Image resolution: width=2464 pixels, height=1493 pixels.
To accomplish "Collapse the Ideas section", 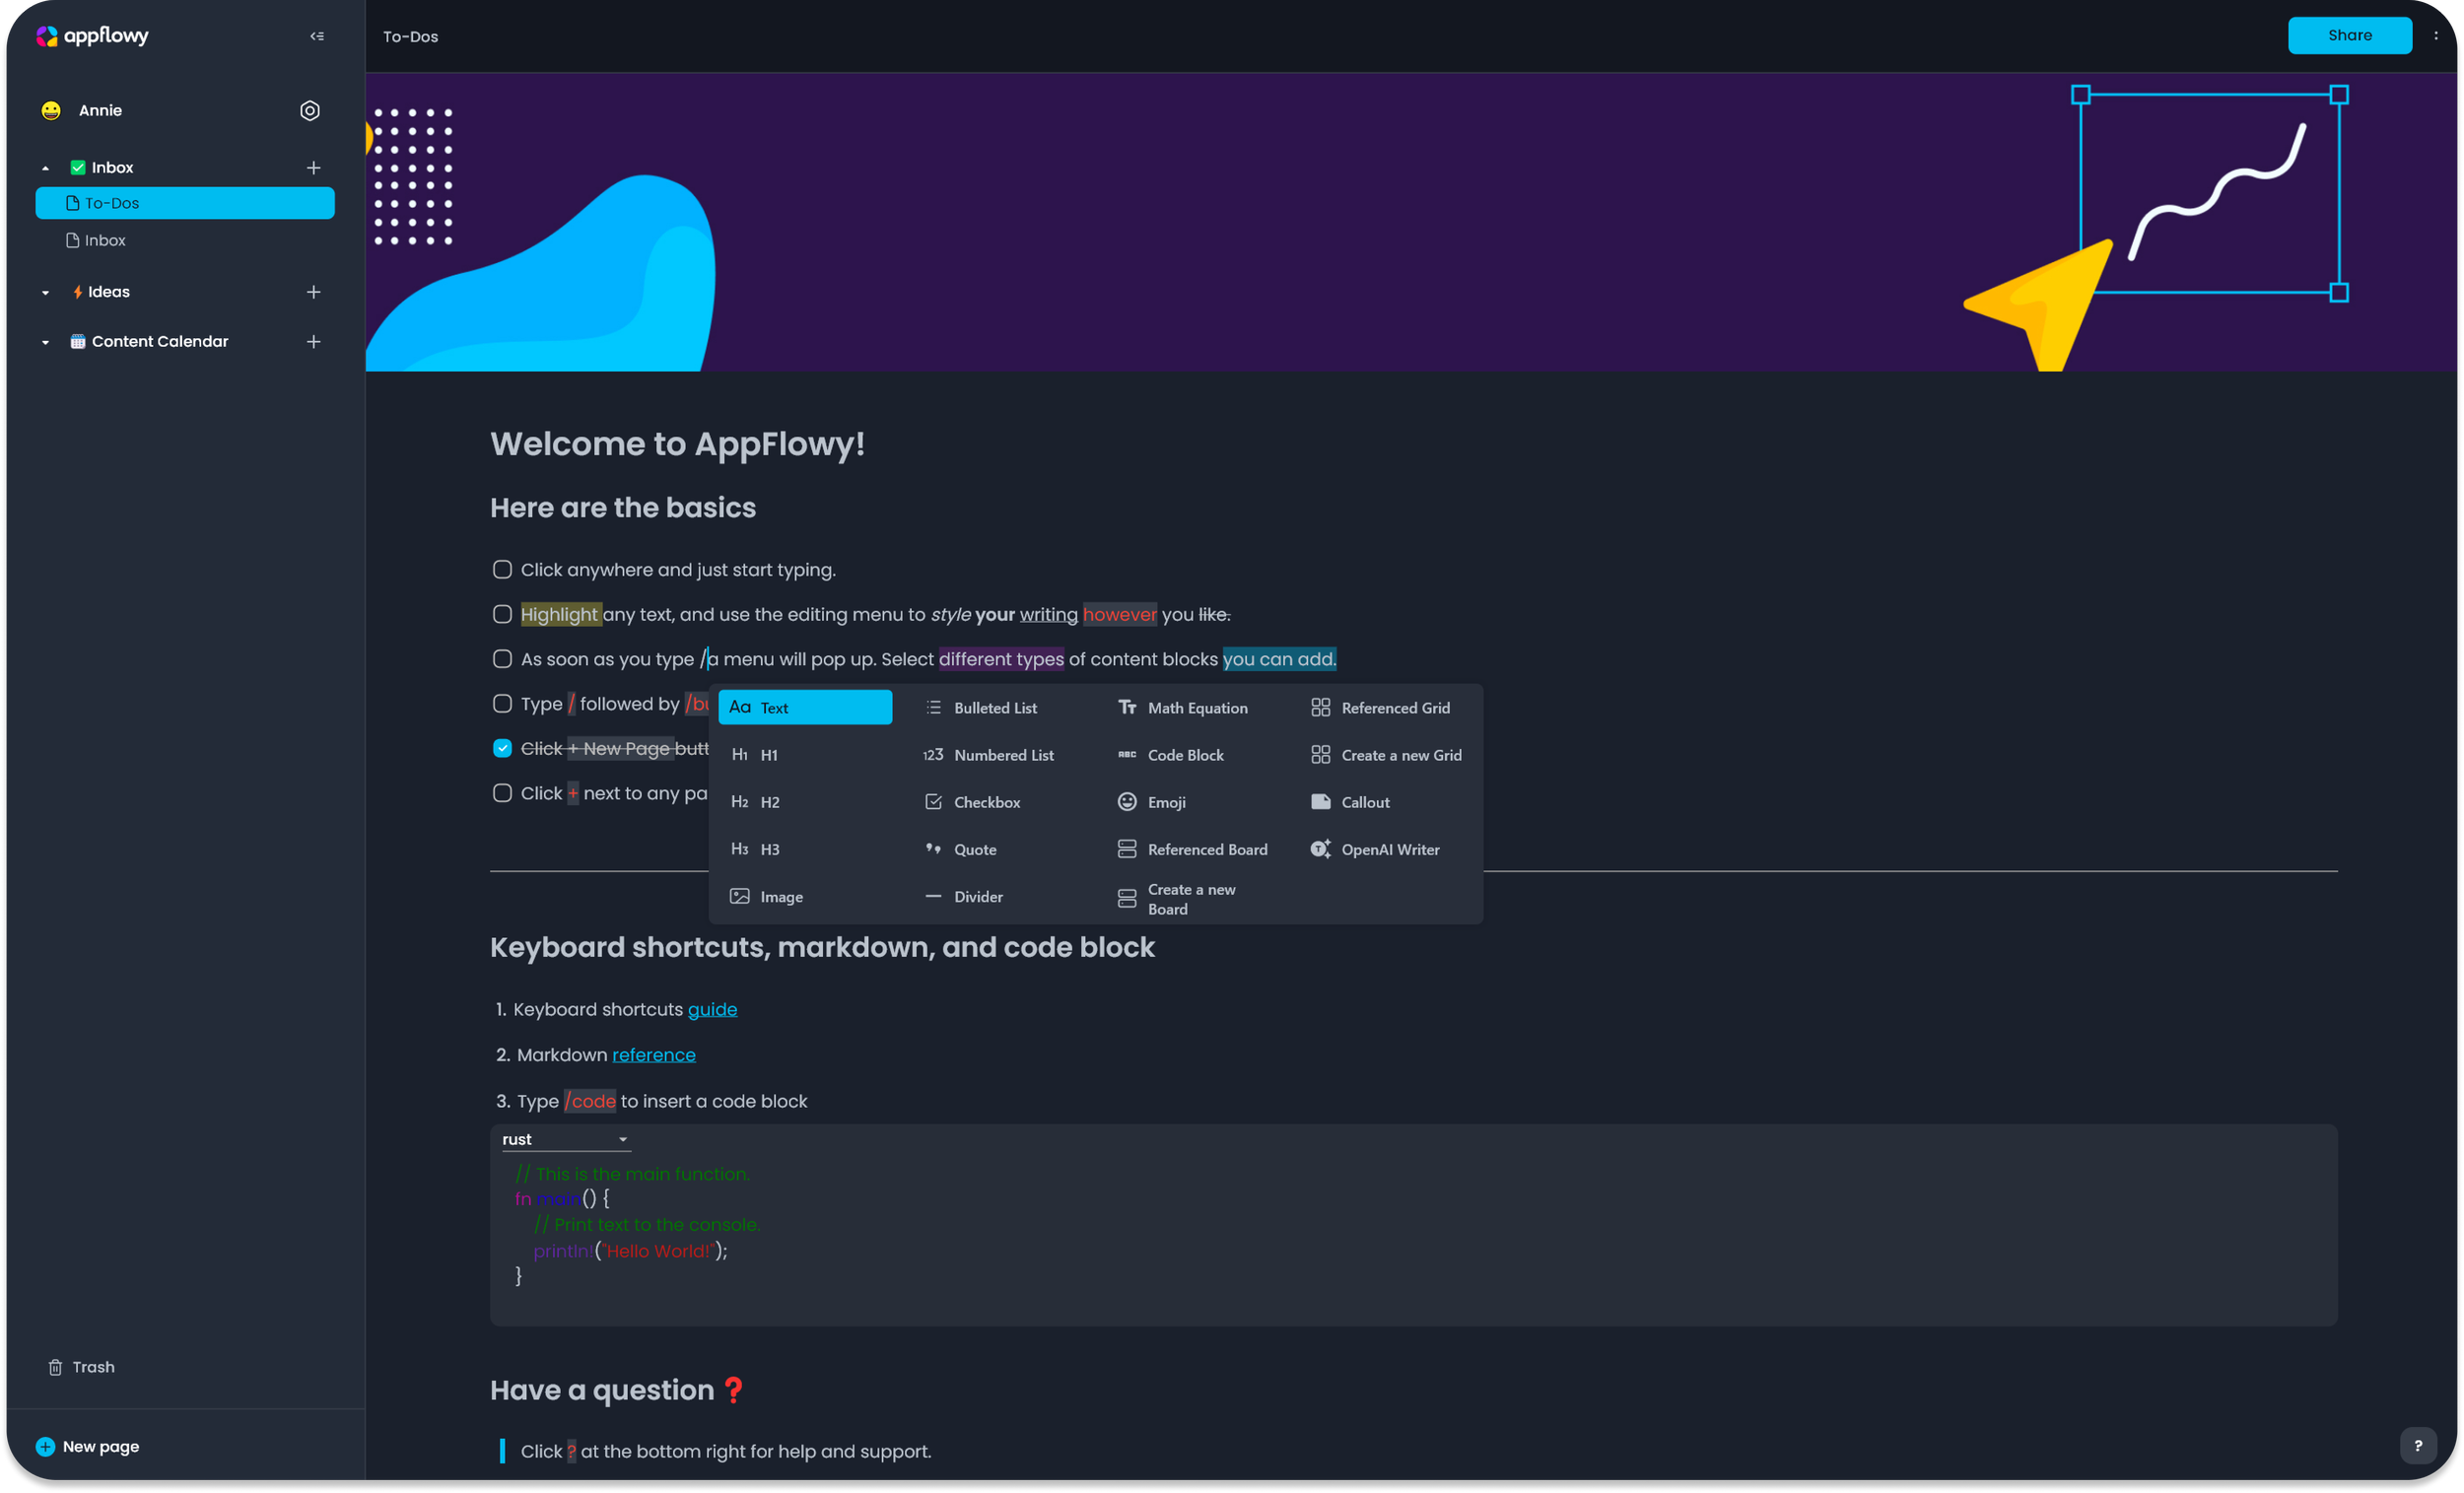I will click(x=45, y=291).
